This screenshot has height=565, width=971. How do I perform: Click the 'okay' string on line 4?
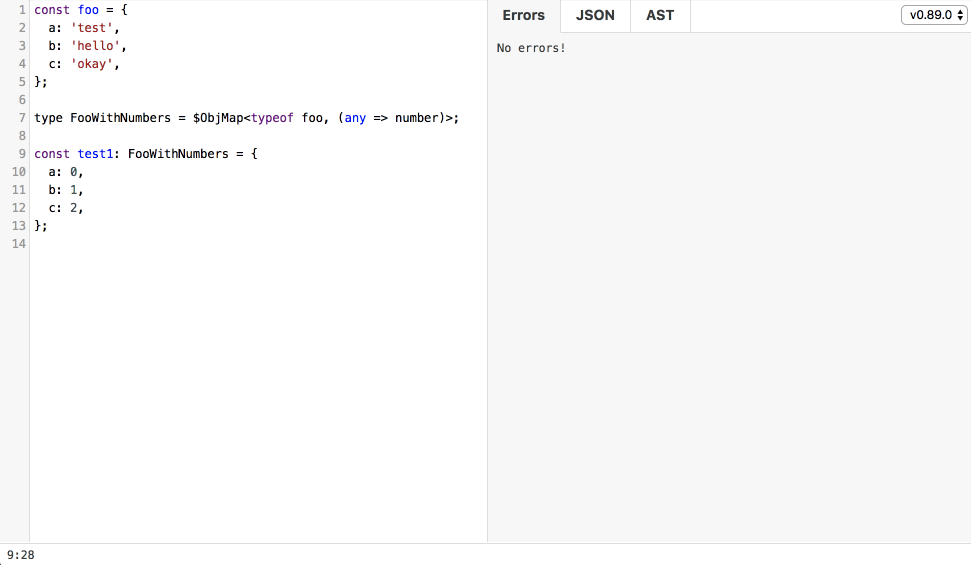click(92, 64)
